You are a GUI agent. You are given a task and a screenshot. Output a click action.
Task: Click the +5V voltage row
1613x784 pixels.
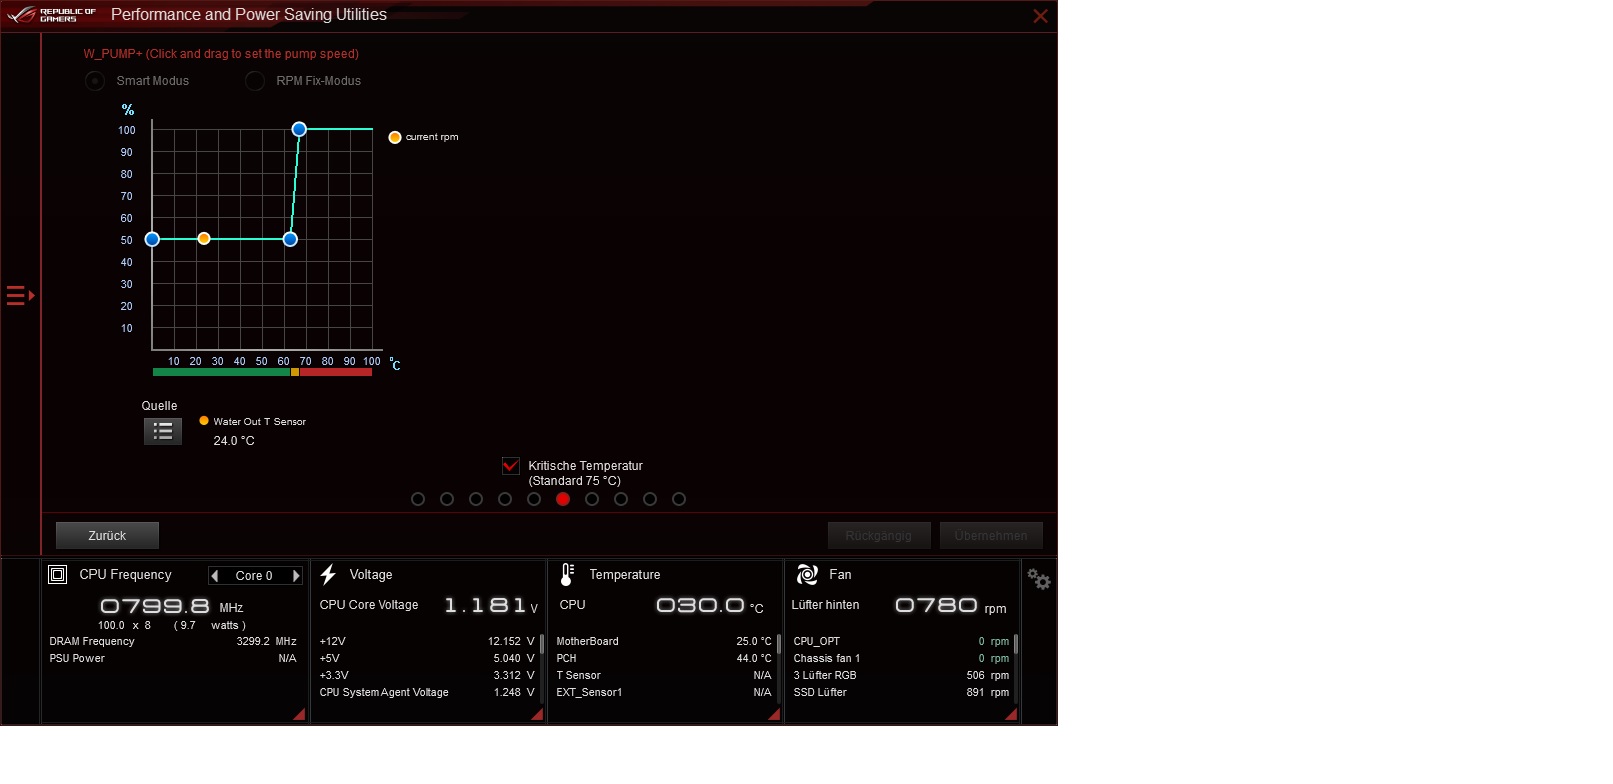coord(427,659)
